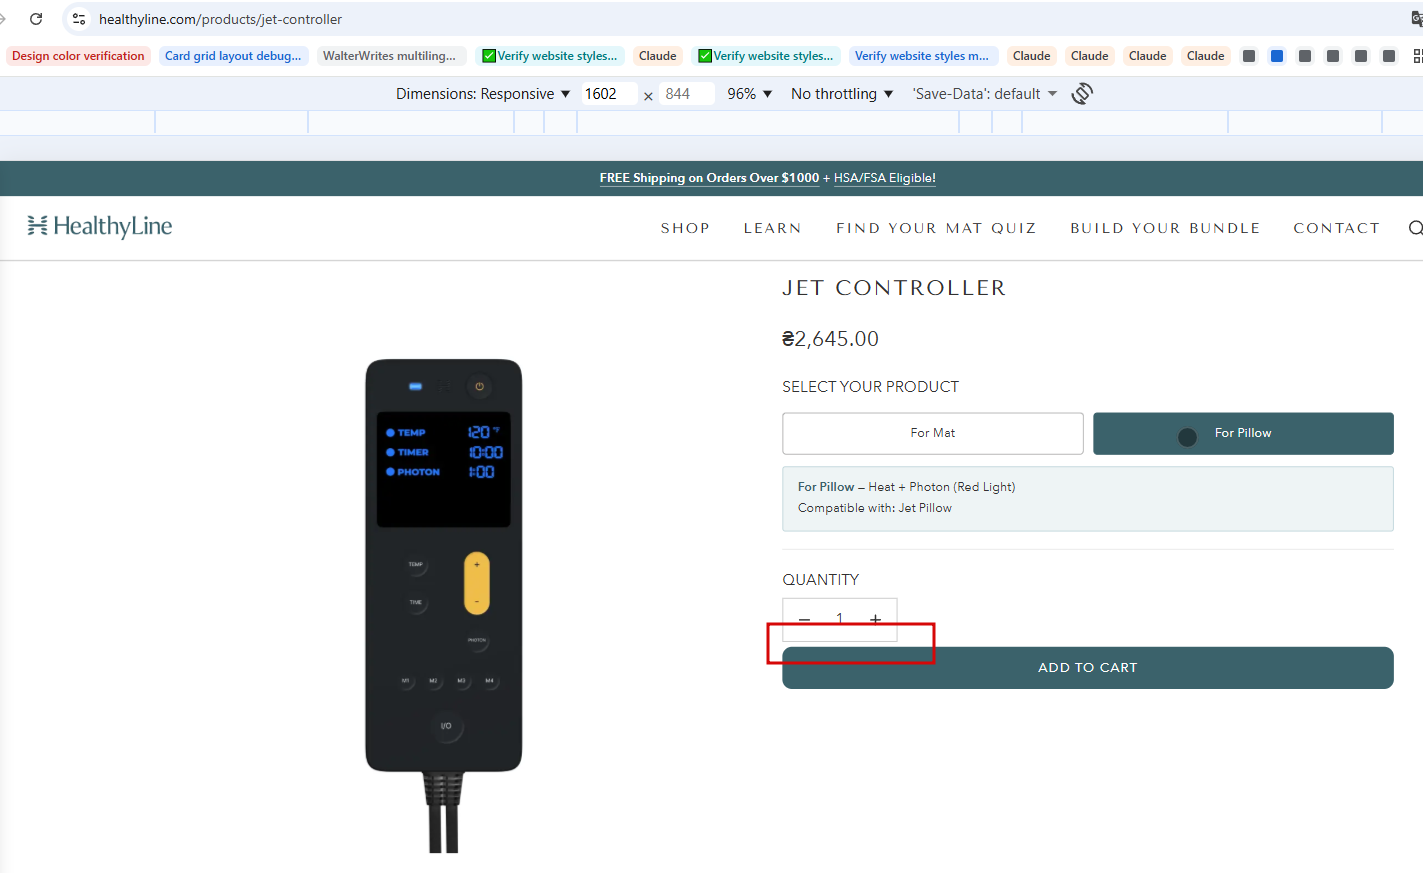The height and width of the screenshot is (873, 1423).
Task: Reload the page with the refresh icon
Action: [x=36, y=19]
